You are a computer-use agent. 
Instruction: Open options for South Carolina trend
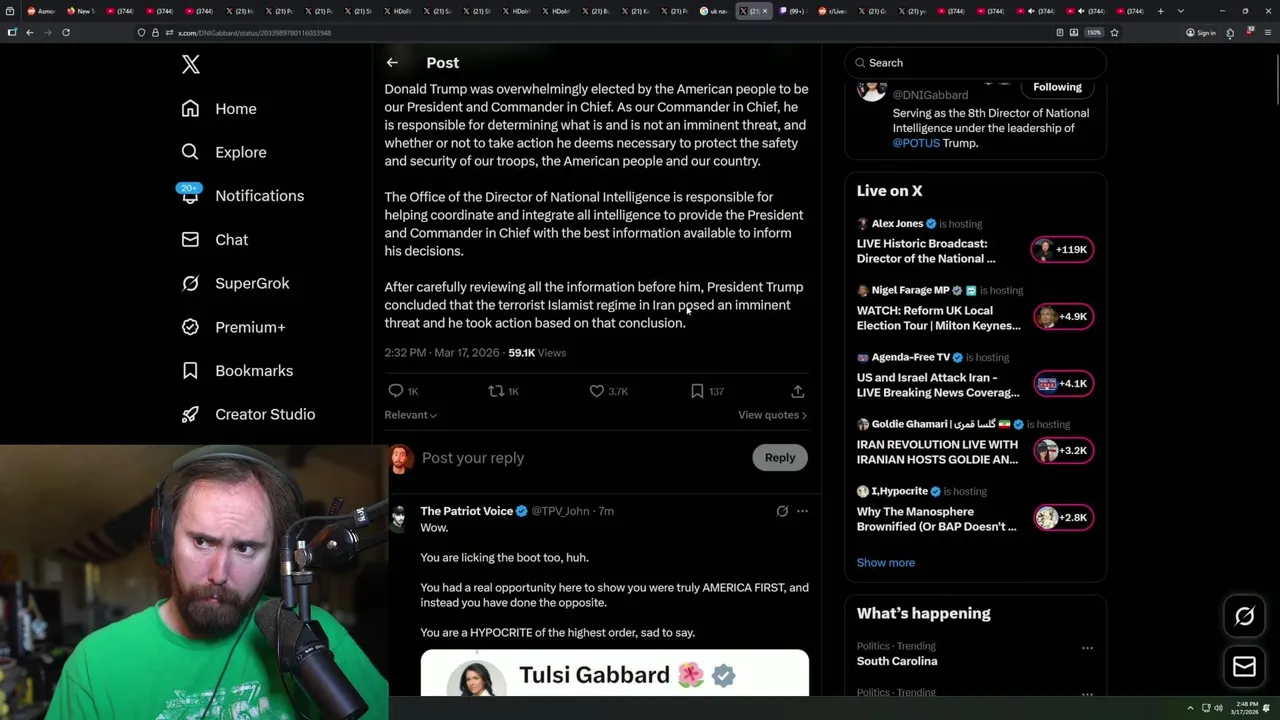(1087, 648)
